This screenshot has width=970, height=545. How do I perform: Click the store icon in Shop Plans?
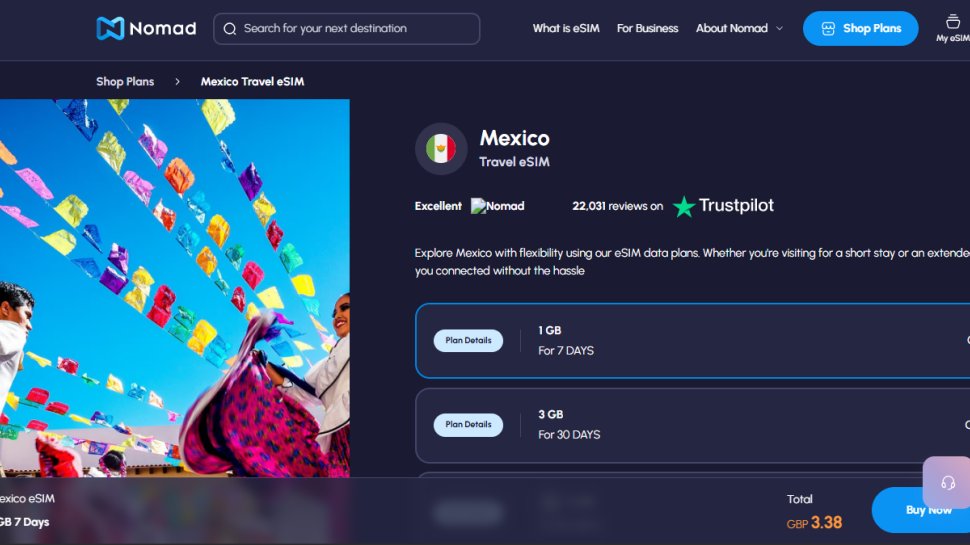click(x=828, y=28)
